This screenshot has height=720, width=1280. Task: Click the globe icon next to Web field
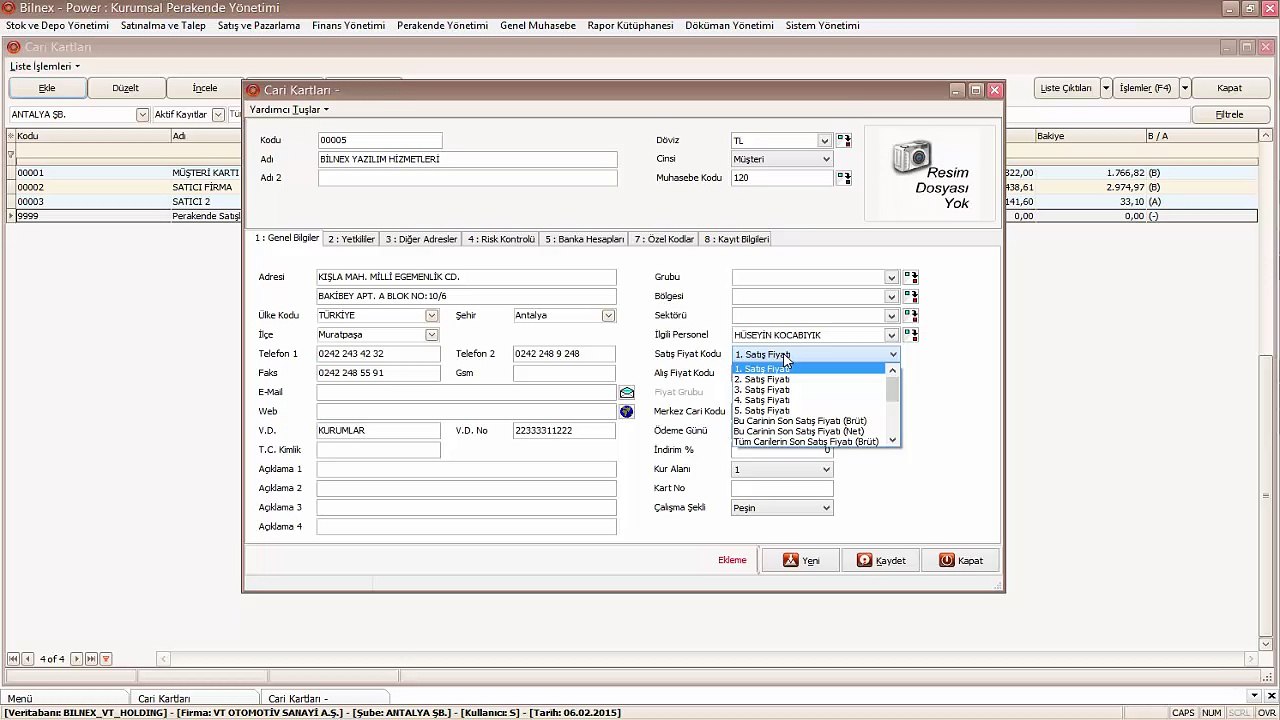(x=627, y=411)
